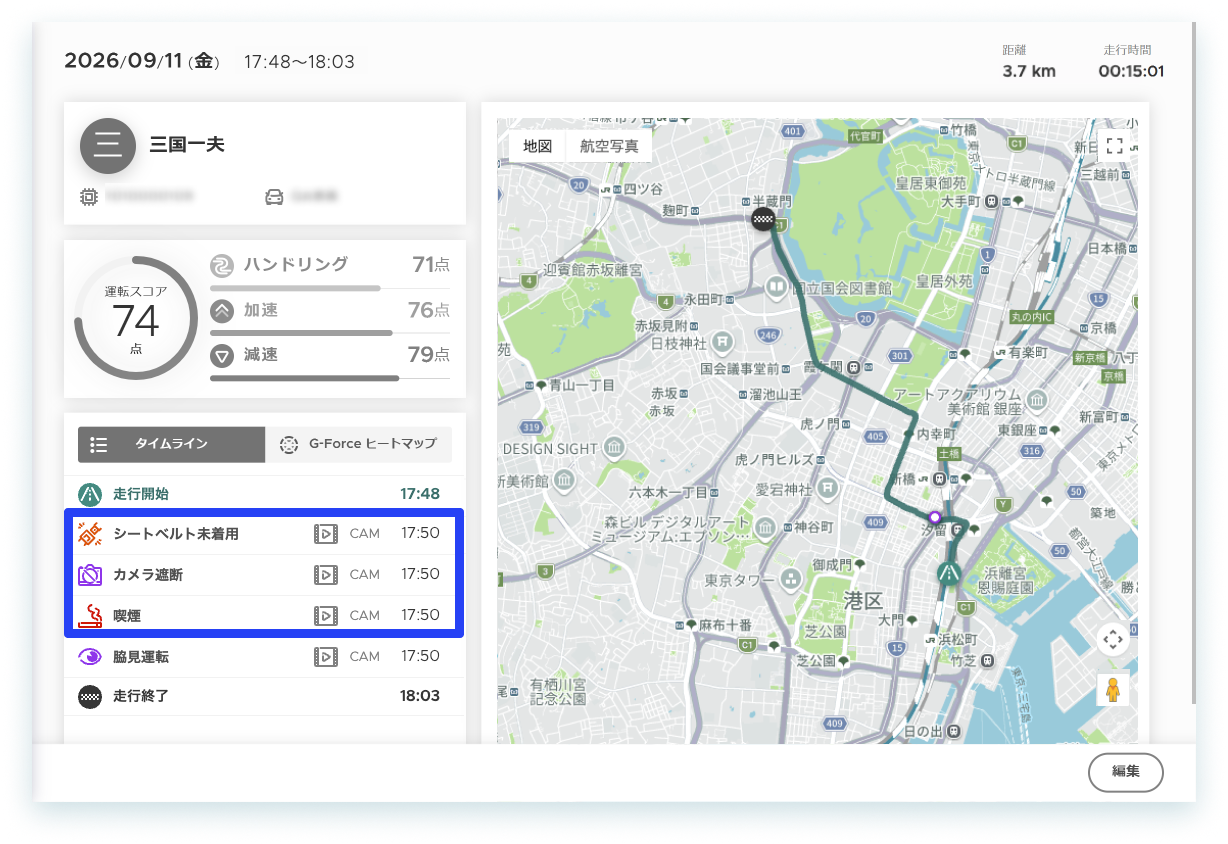Screen dimensions: 1228x844
Task: Click the trip start marker on the map
Action: (948, 574)
